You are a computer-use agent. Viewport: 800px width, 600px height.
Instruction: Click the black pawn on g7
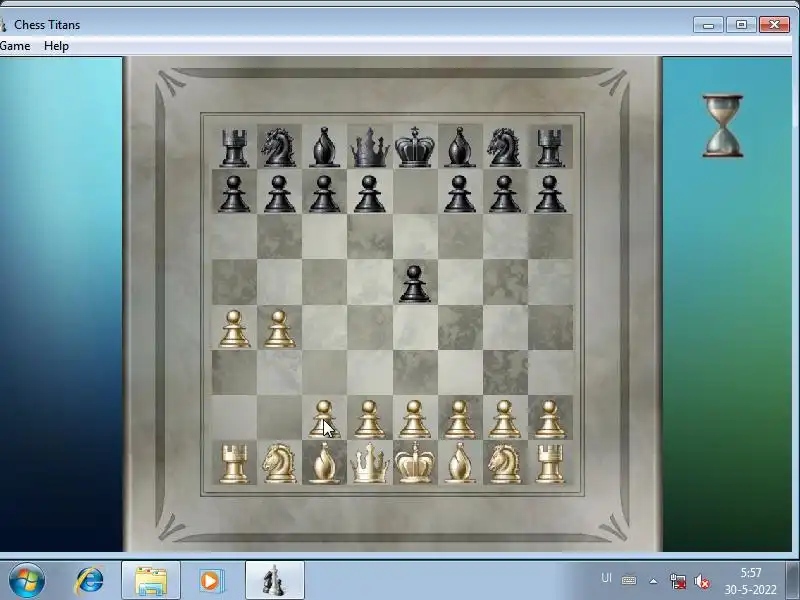pyautogui.click(x=505, y=194)
